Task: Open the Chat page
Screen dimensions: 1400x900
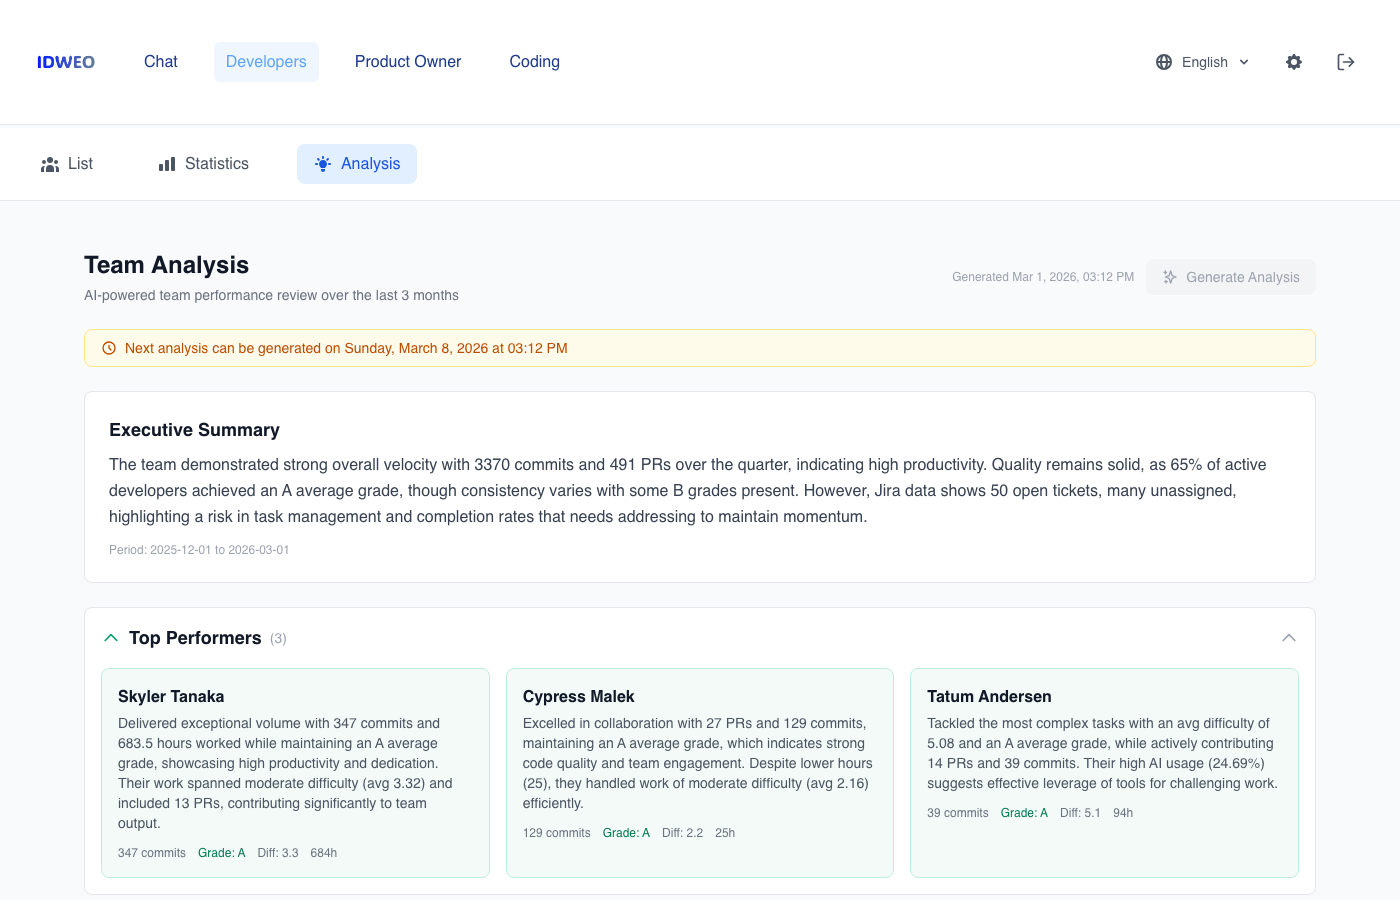Action: 160,62
